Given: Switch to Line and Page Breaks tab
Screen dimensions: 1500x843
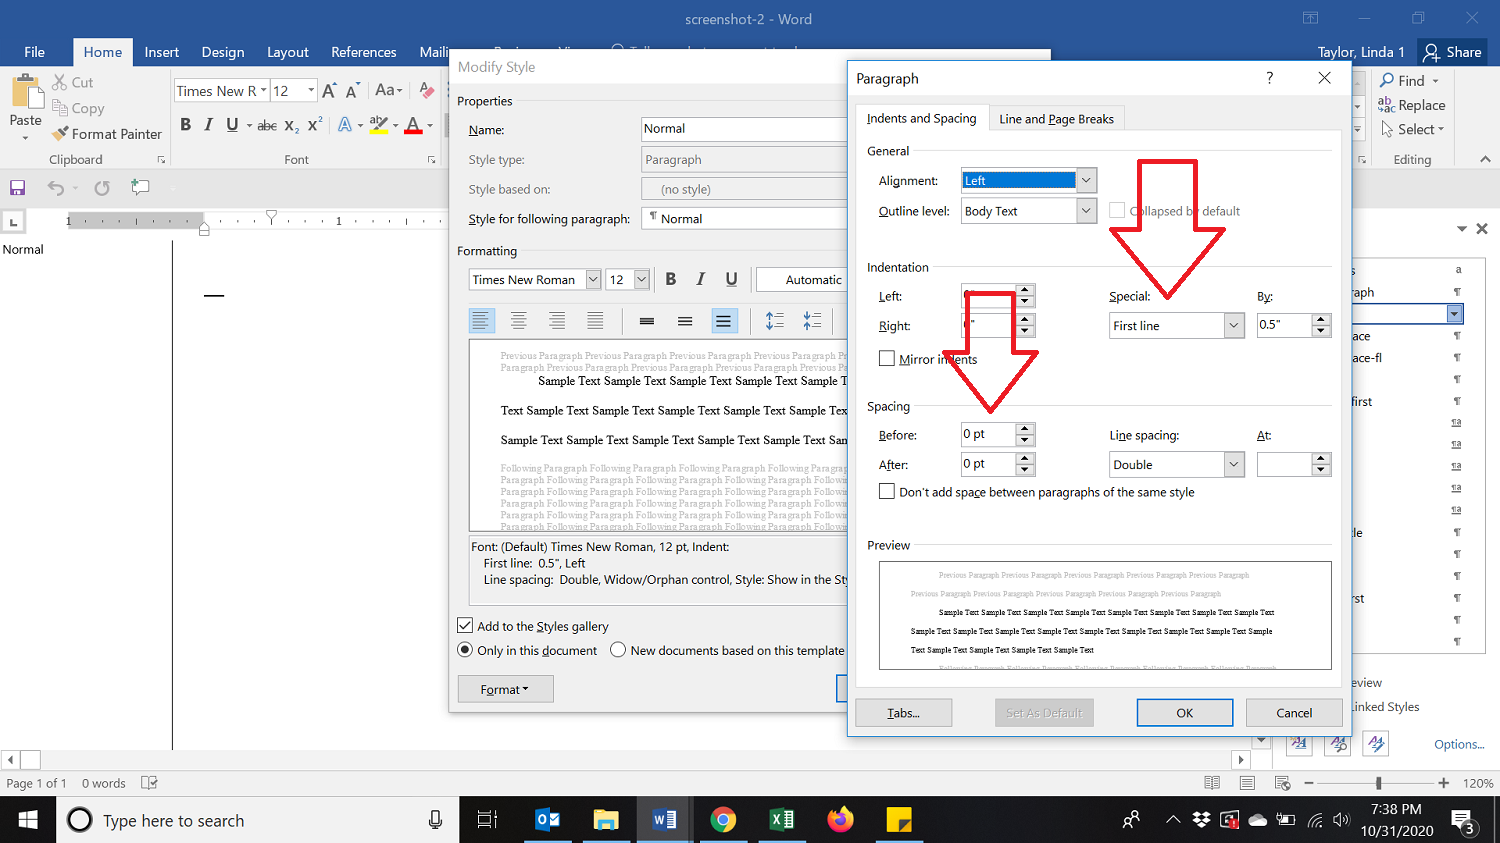Looking at the screenshot, I should pyautogui.click(x=1056, y=119).
